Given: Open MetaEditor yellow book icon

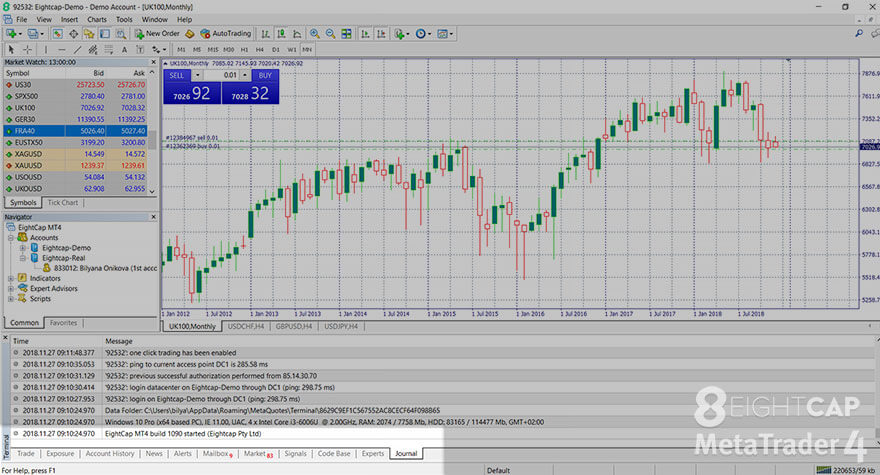Looking at the screenshot, I should 190,34.
